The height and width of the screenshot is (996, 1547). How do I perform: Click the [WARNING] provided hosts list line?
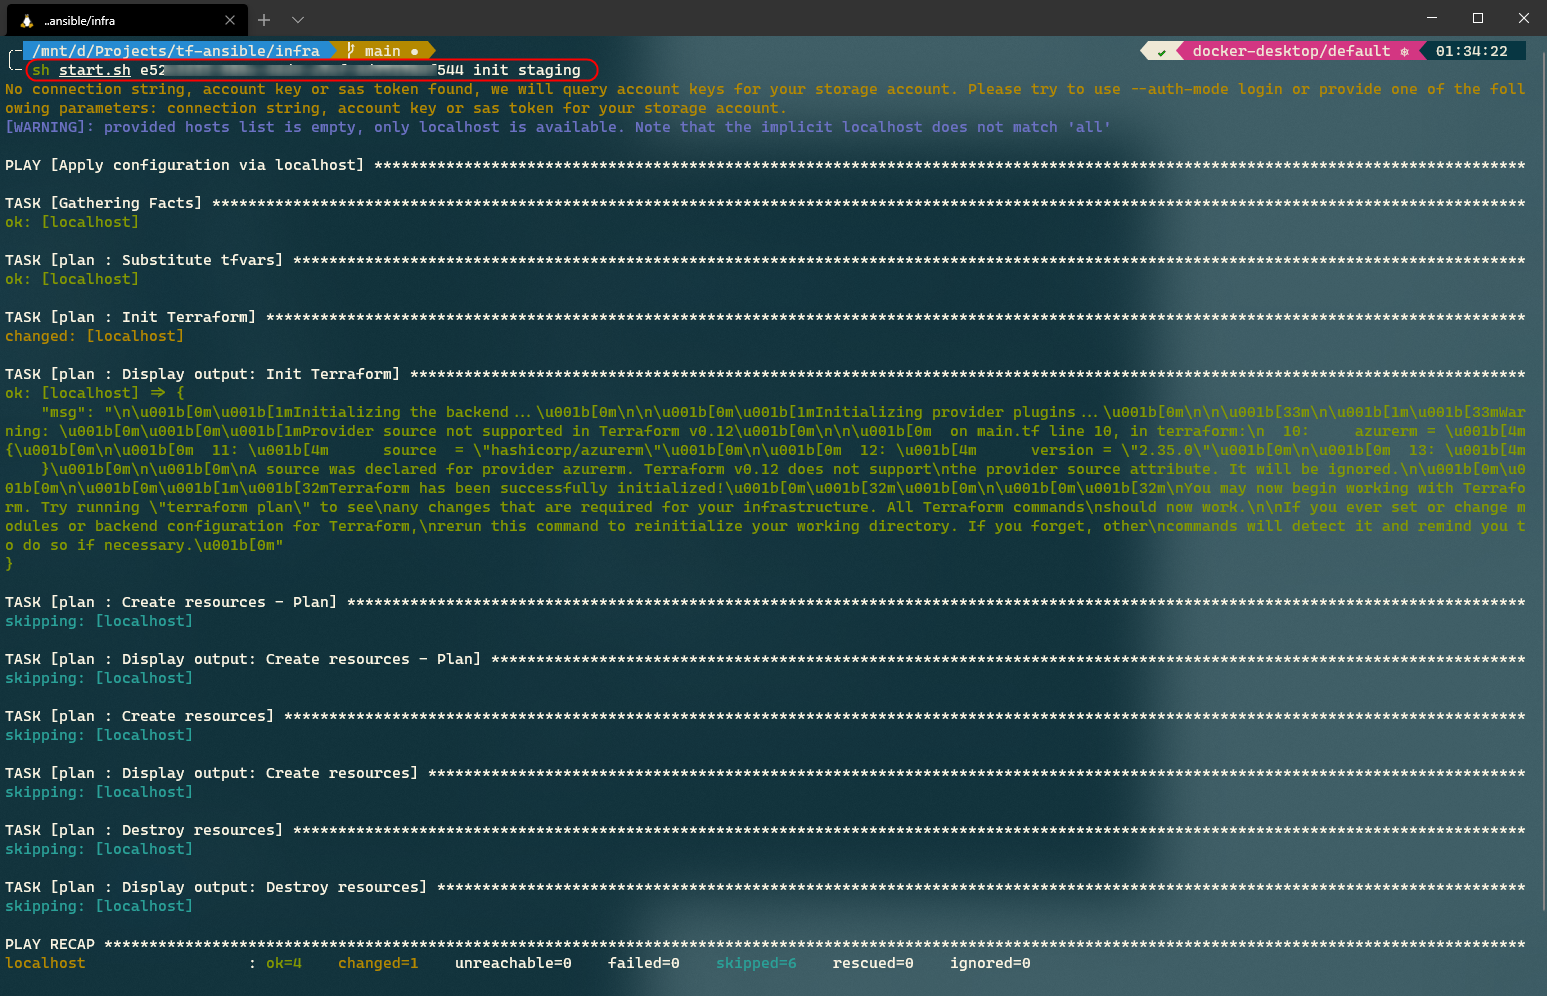[x=558, y=127]
